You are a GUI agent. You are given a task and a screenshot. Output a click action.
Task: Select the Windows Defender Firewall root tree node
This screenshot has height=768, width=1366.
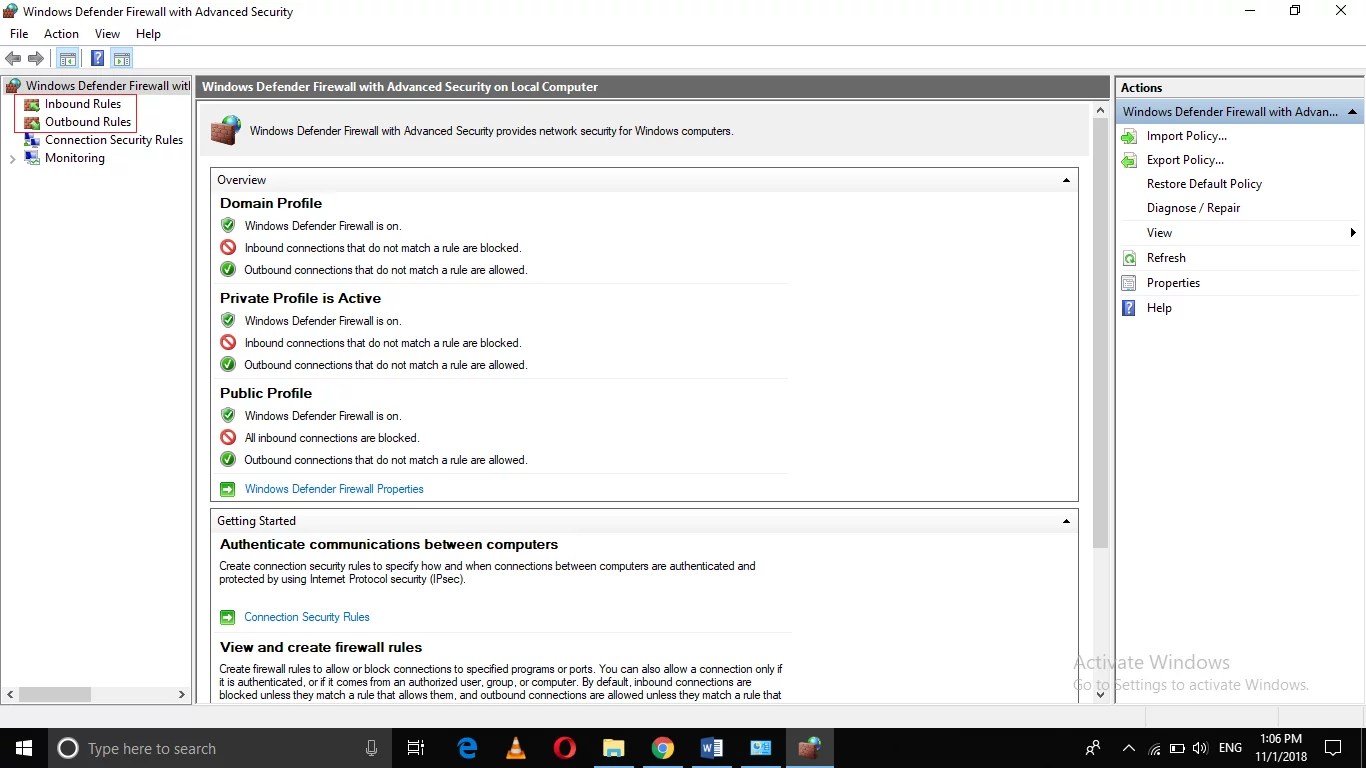[x=97, y=86]
